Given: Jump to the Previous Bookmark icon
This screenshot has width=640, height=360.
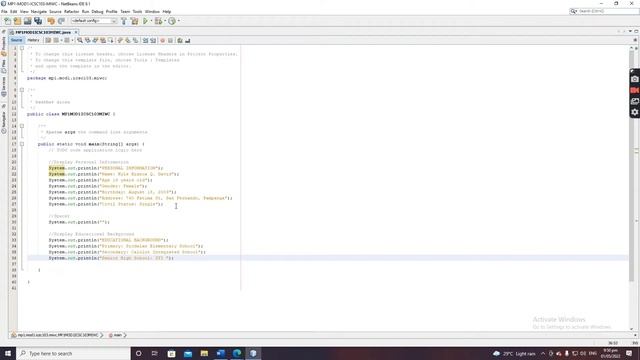Looking at the screenshot, I should 120,40.
